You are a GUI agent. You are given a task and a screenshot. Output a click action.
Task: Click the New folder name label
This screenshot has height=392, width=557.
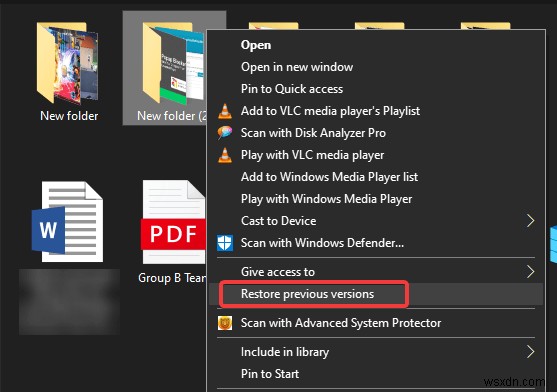pos(69,116)
